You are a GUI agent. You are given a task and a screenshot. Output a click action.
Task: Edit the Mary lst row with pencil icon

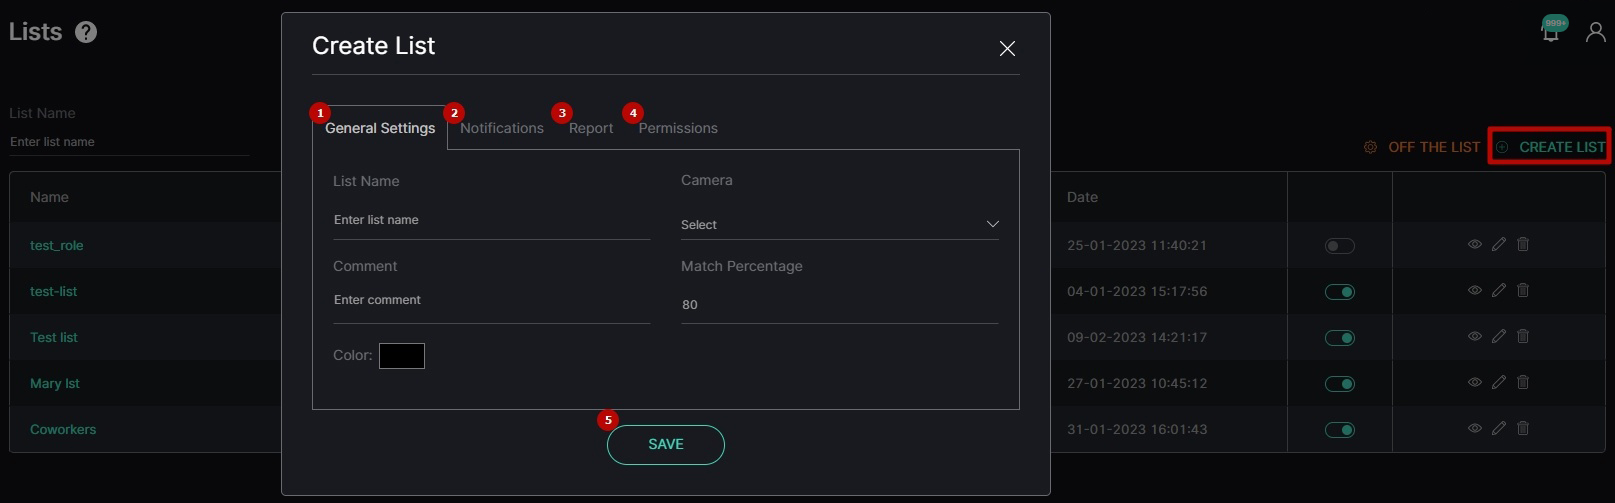point(1499,382)
